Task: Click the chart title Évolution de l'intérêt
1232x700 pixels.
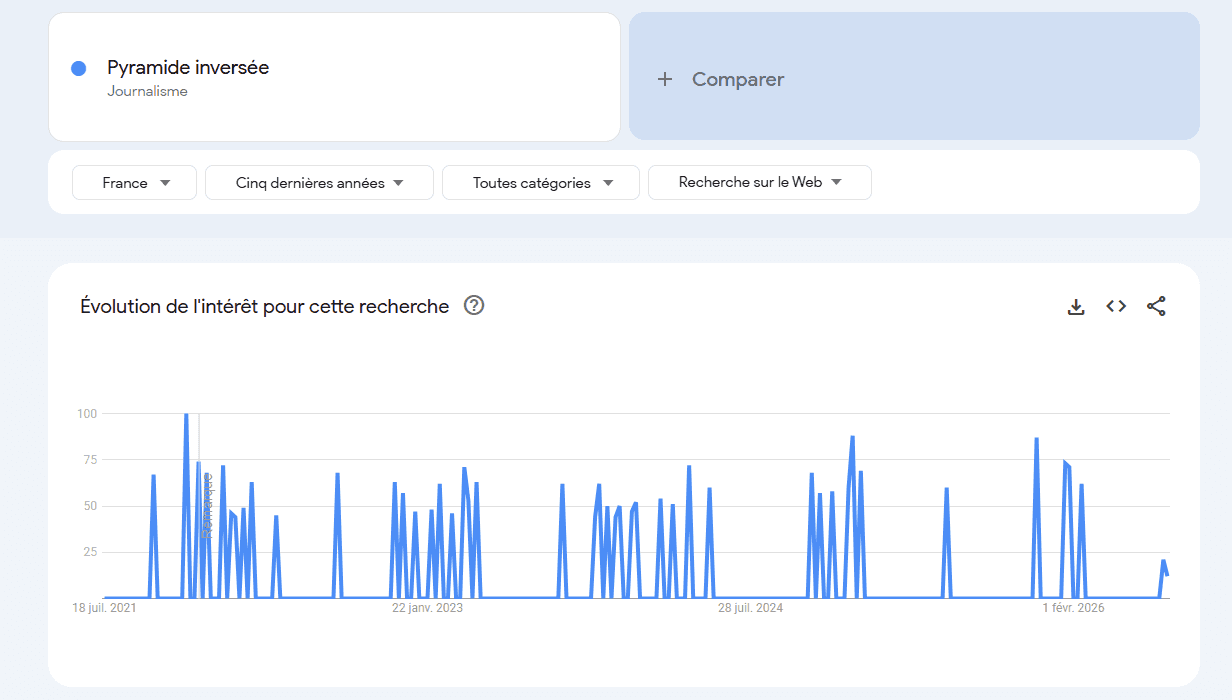Action: click(x=264, y=306)
